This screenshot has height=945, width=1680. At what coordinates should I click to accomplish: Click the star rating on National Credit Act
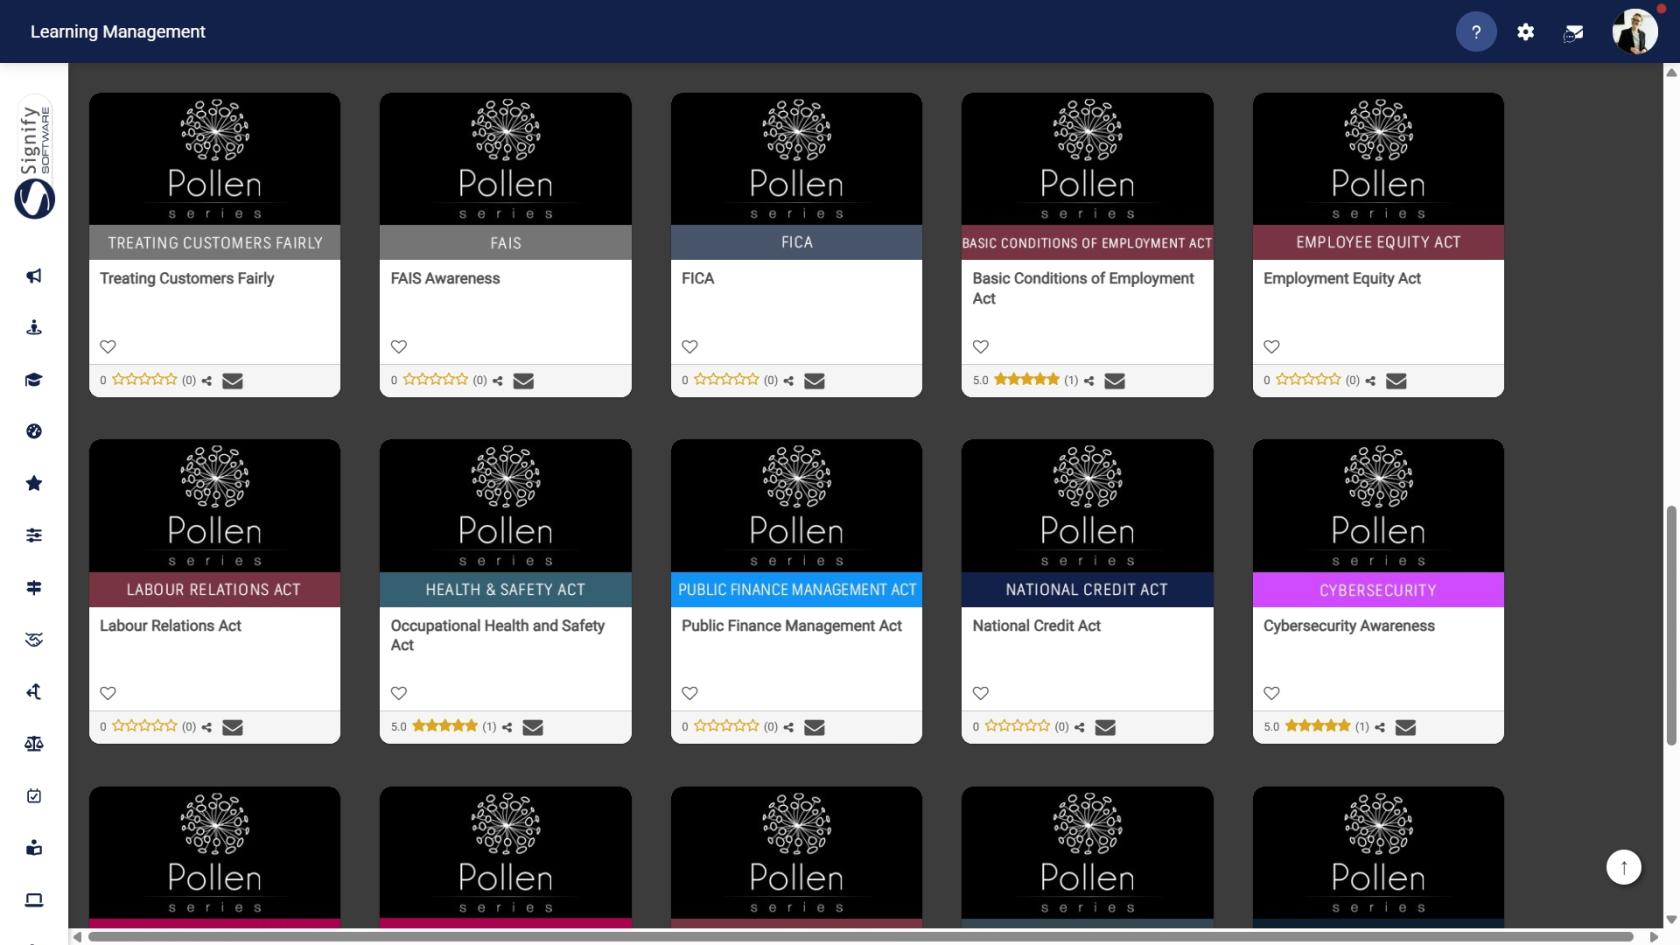(x=1018, y=727)
